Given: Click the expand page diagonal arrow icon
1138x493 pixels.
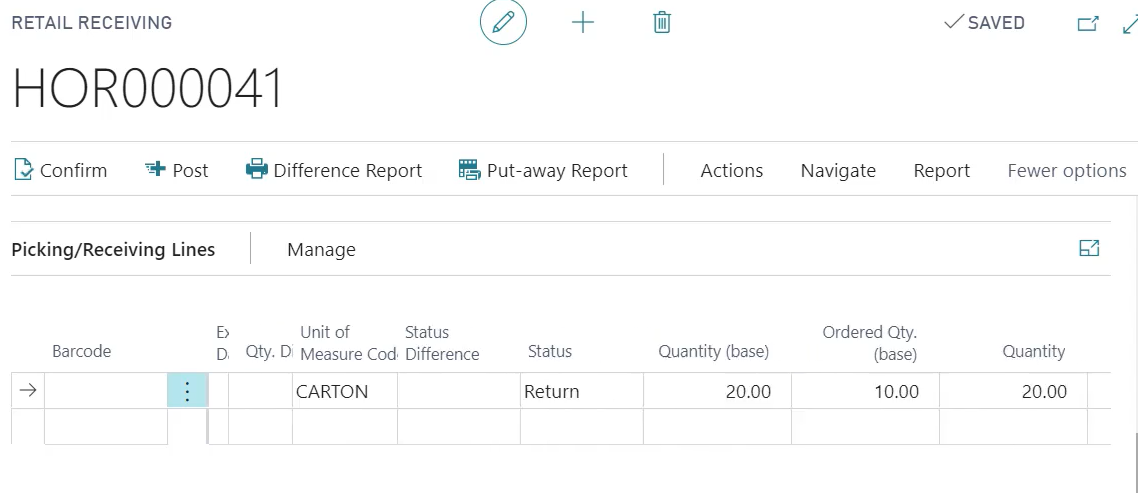Looking at the screenshot, I should [x=1130, y=24].
